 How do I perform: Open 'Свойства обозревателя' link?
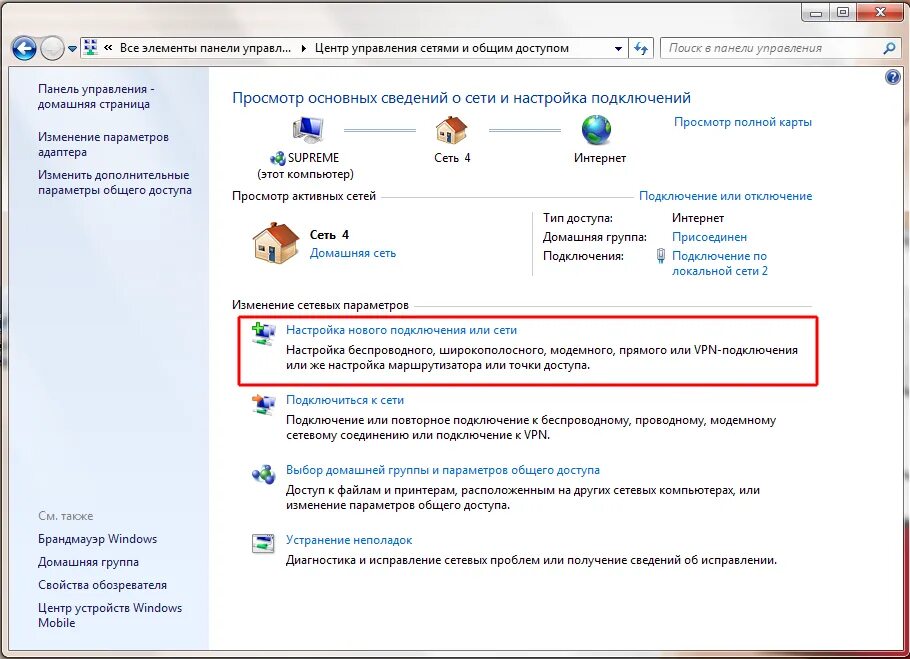[x=102, y=585]
